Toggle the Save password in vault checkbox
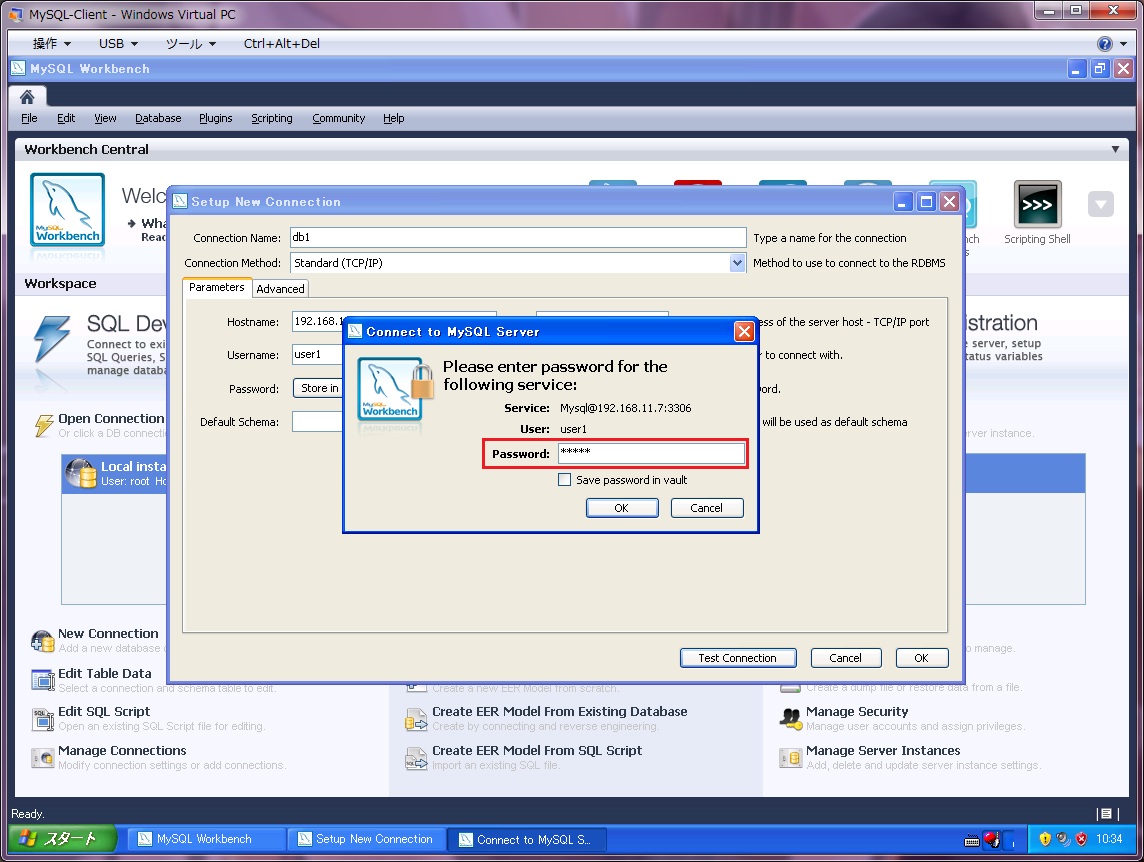This screenshot has height=862, width=1144. click(x=565, y=480)
